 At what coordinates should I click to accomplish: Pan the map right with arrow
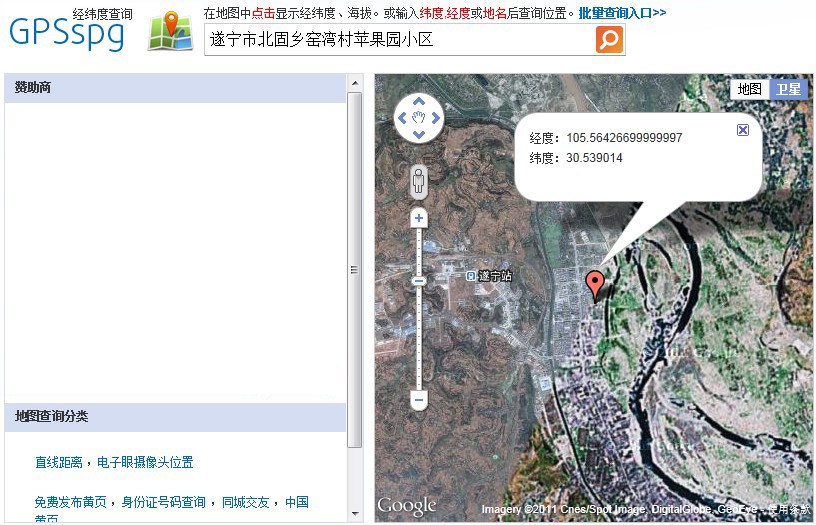tap(436, 118)
